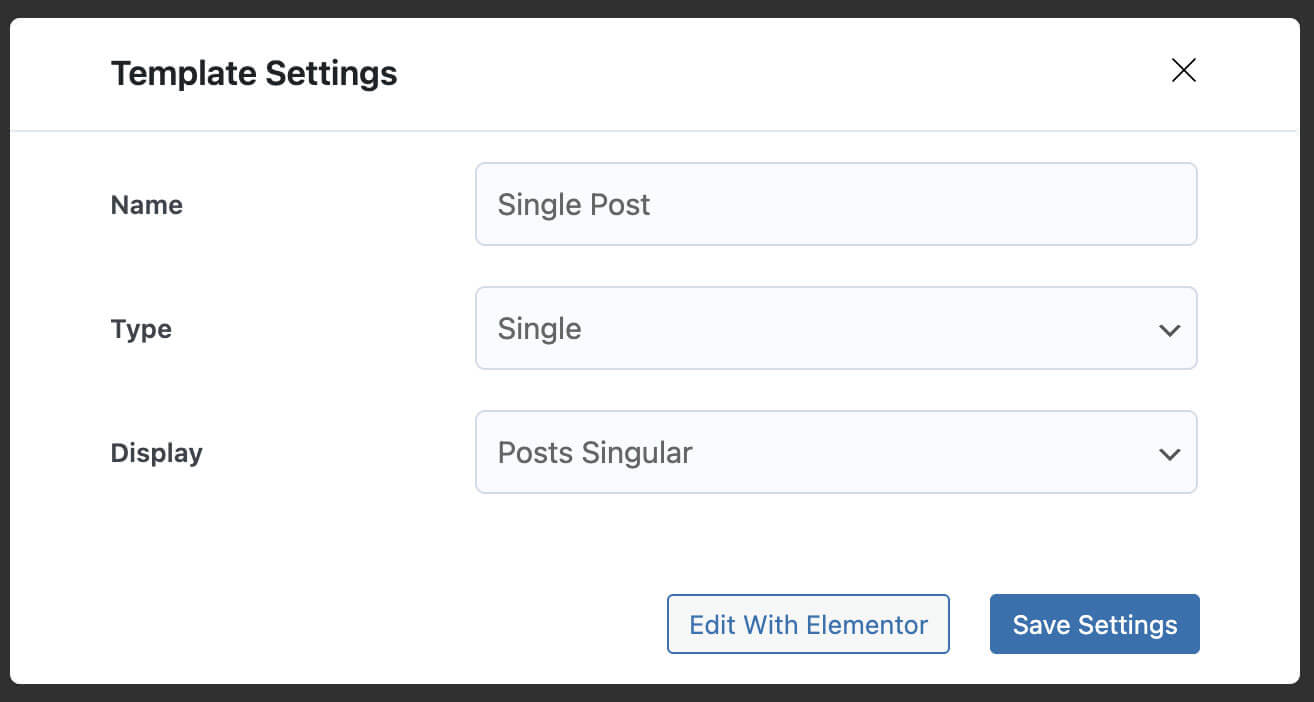Image resolution: width=1314 pixels, height=702 pixels.
Task: Click the Template Settings heading
Action: [x=254, y=73]
